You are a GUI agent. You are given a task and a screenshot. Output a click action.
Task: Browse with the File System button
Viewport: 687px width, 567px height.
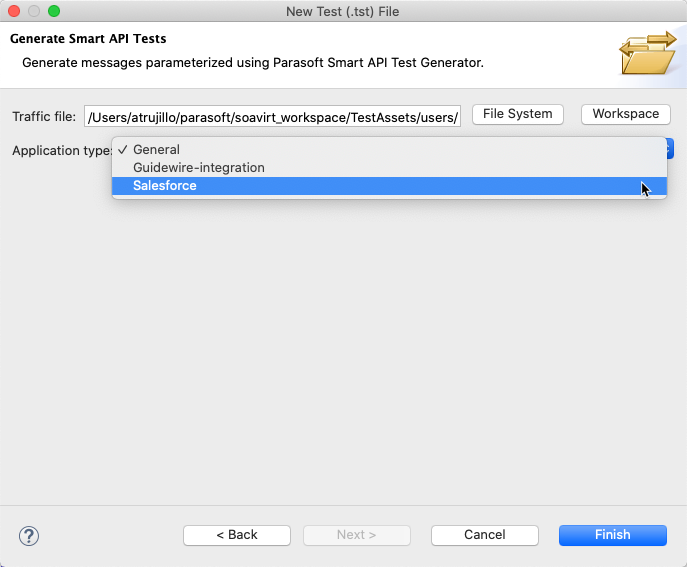[517, 114]
